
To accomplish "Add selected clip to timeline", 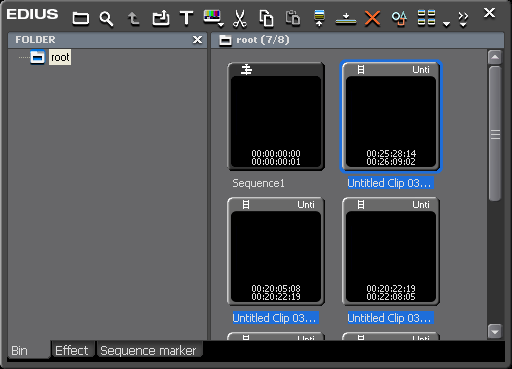I will coord(346,19).
